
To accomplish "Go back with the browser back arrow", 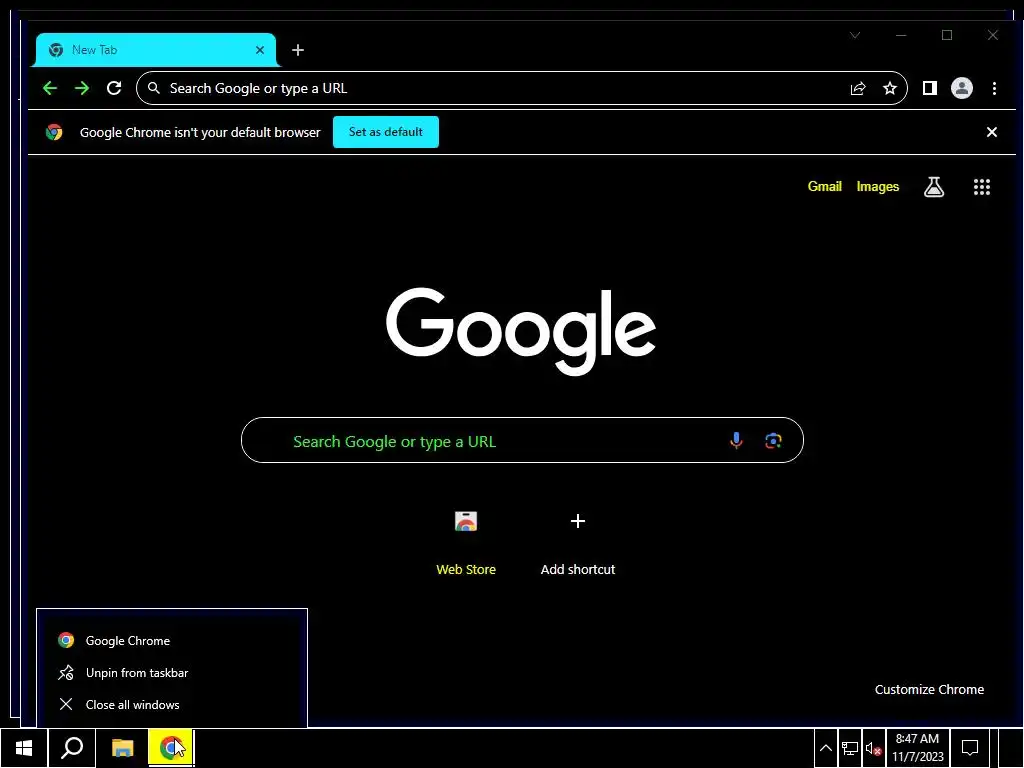I will [50, 88].
